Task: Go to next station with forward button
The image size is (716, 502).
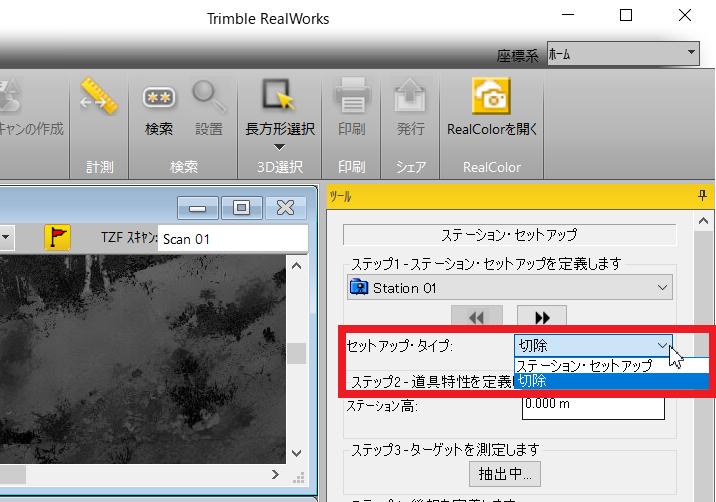Action: click(542, 317)
